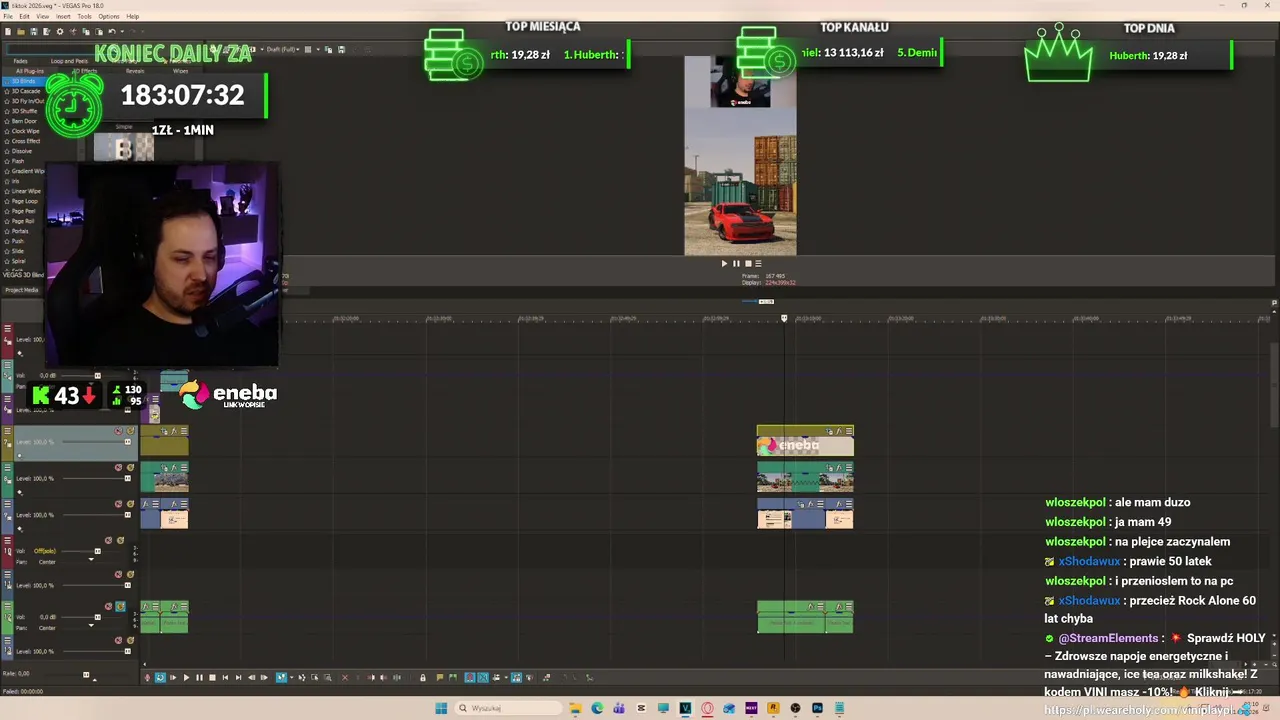The height and width of the screenshot is (720, 1280).
Task: Click the Undo arrow in toolbar
Action: [x=112, y=31]
